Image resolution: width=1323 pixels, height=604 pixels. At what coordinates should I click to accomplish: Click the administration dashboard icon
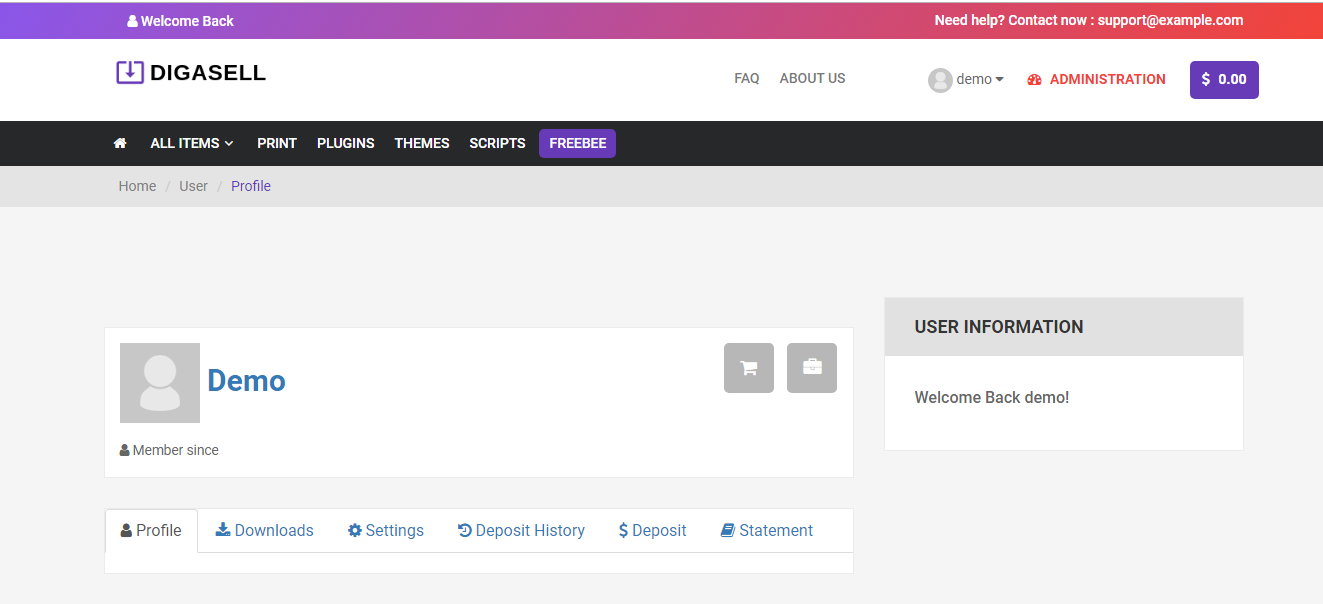tap(1035, 80)
